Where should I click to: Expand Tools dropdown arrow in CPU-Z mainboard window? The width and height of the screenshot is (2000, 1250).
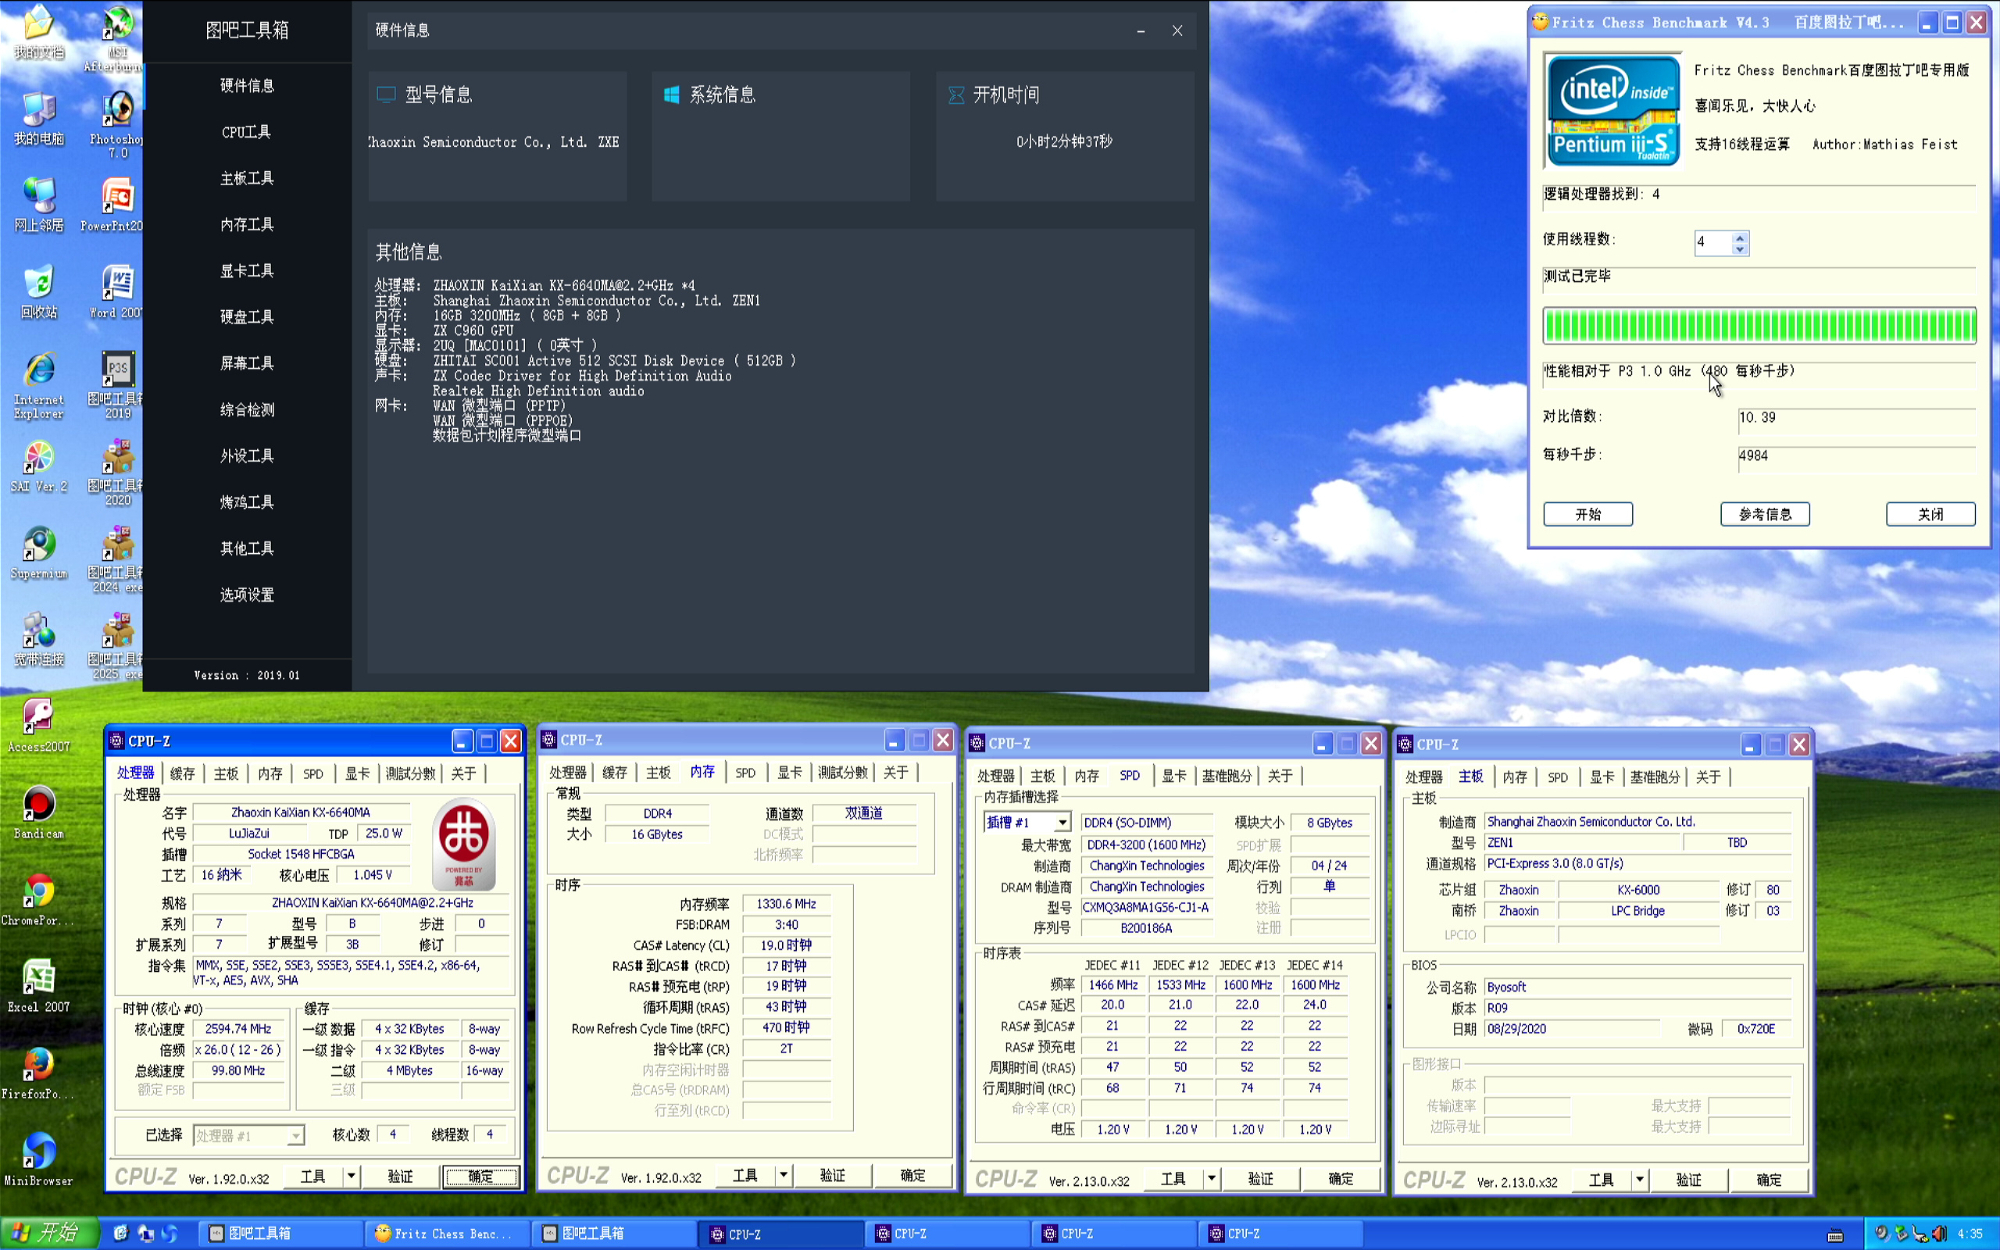pyautogui.click(x=1639, y=1179)
